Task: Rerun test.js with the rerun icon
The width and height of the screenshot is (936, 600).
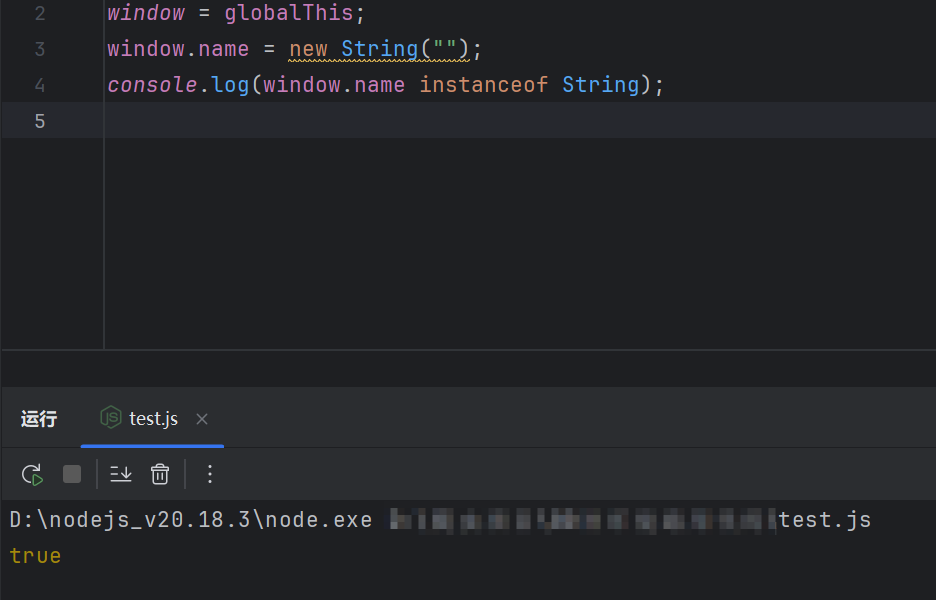Action: 32,474
